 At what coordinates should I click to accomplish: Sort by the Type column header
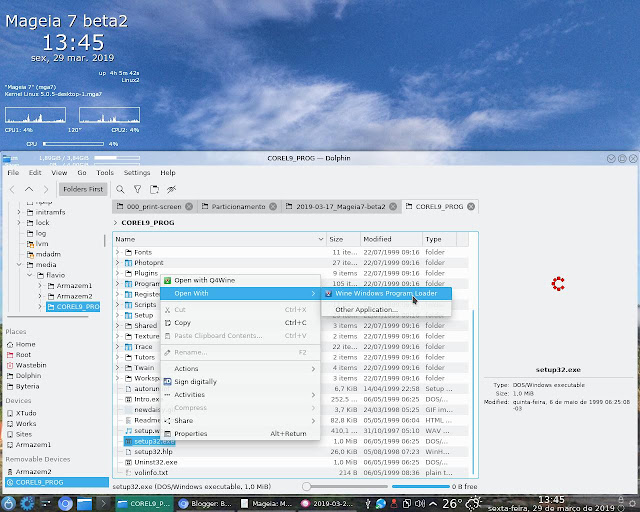pyautogui.click(x=440, y=239)
